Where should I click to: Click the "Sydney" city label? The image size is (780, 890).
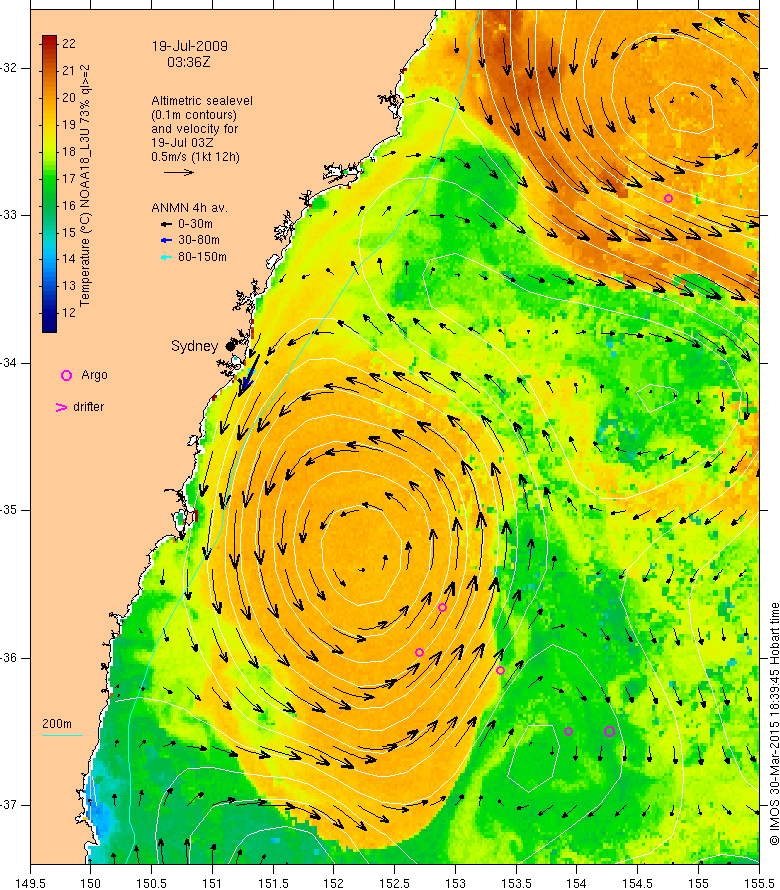coord(195,346)
